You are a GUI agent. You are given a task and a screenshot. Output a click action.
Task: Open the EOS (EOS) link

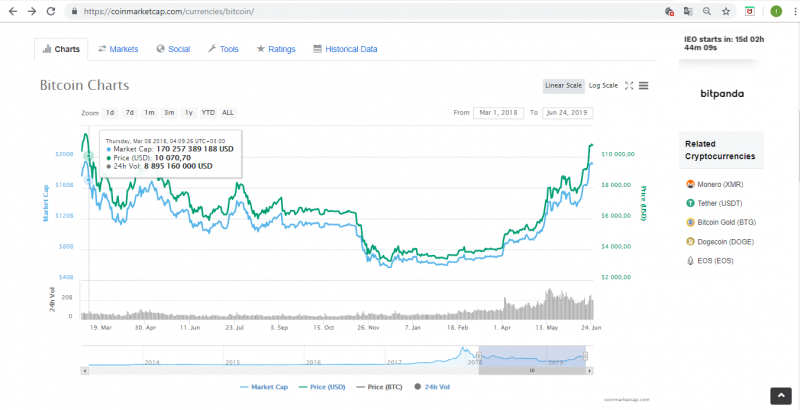click(x=715, y=261)
